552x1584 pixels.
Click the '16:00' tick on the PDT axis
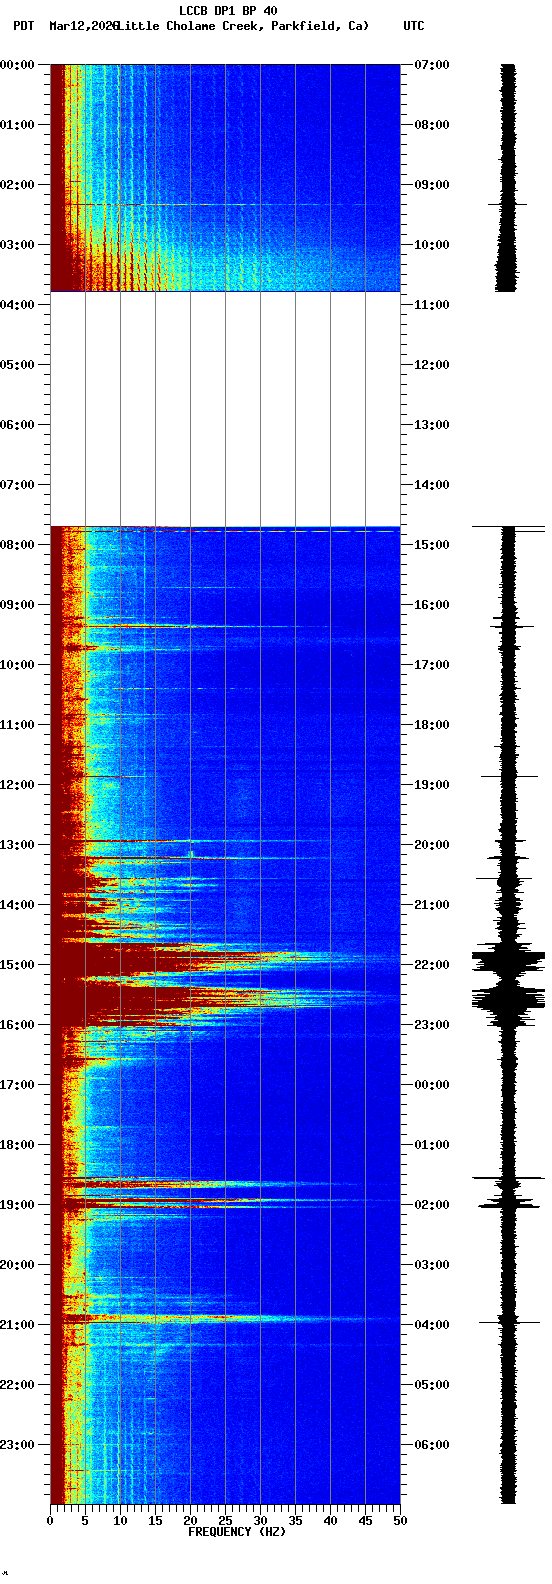tap(17, 1024)
